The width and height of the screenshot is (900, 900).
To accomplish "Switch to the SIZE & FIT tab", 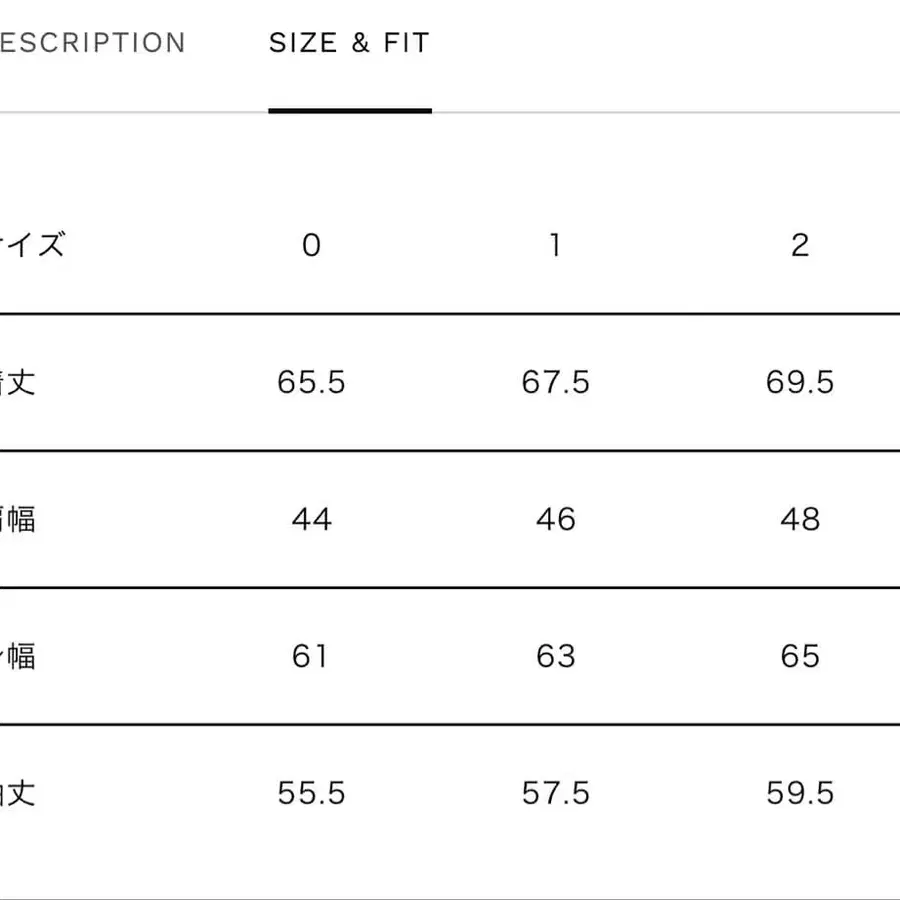I will pyautogui.click(x=349, y=44).
